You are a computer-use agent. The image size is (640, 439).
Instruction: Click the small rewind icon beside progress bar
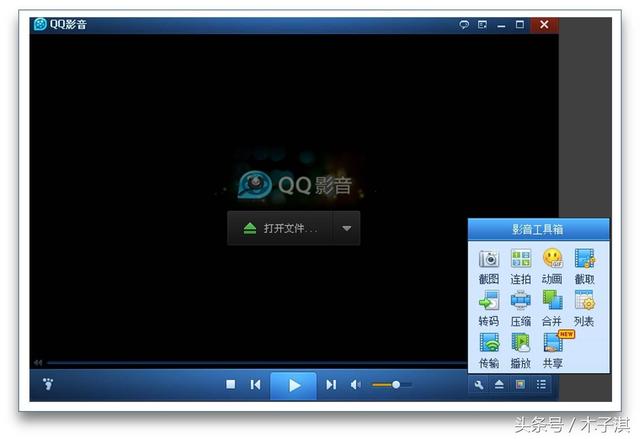[x=38, y=362]
